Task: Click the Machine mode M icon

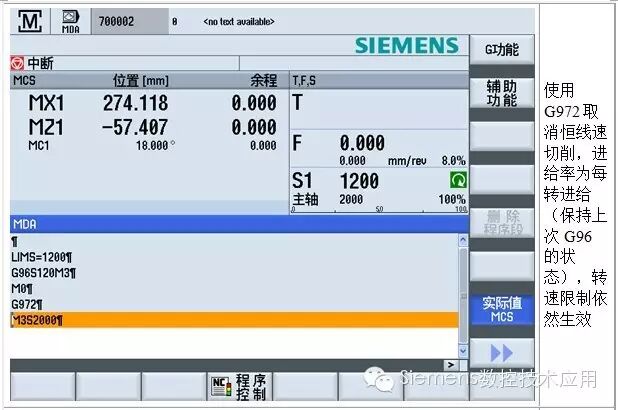Action: (30, 21)
